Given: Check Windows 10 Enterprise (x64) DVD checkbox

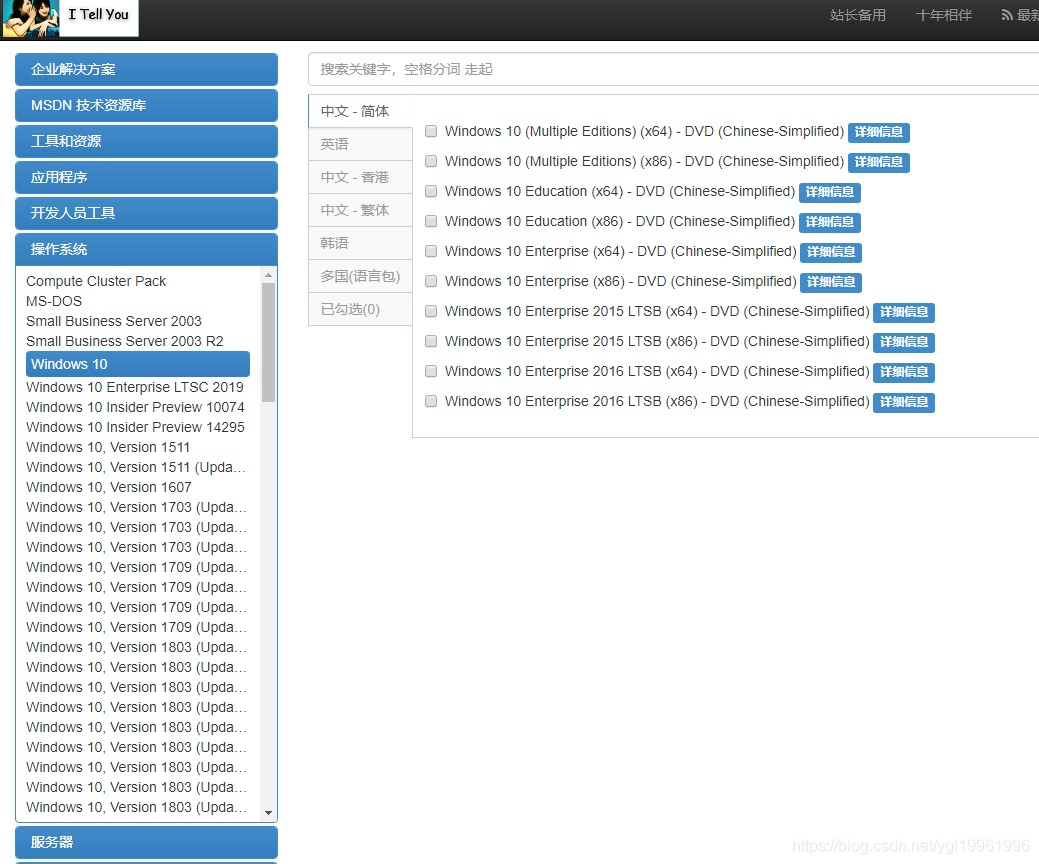Looking at the screenshot, I should point(431,251).
